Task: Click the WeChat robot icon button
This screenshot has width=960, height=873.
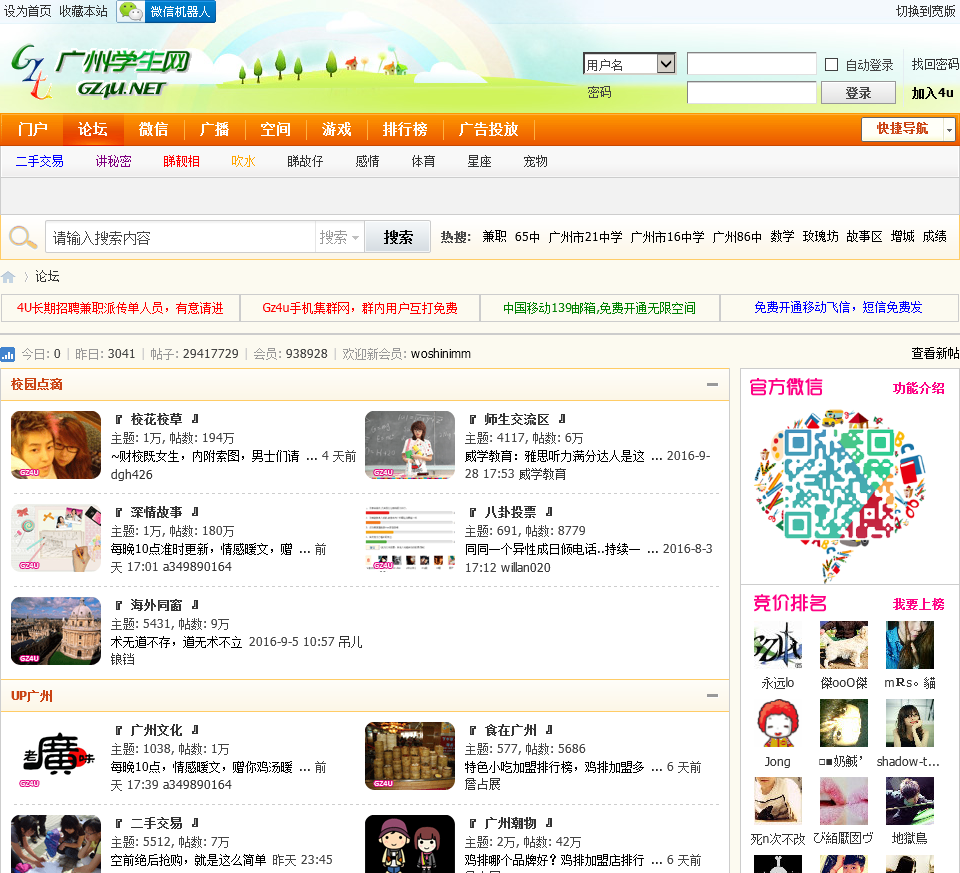Action: pyautogui.click(x=166, y=11)
